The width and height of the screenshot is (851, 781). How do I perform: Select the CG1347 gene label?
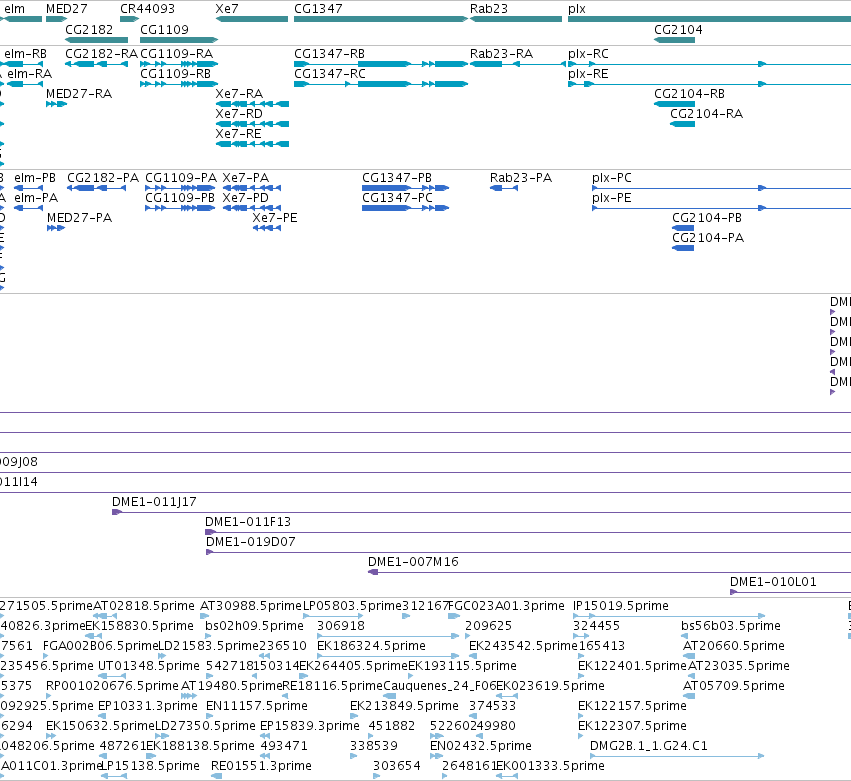[318, 9]
